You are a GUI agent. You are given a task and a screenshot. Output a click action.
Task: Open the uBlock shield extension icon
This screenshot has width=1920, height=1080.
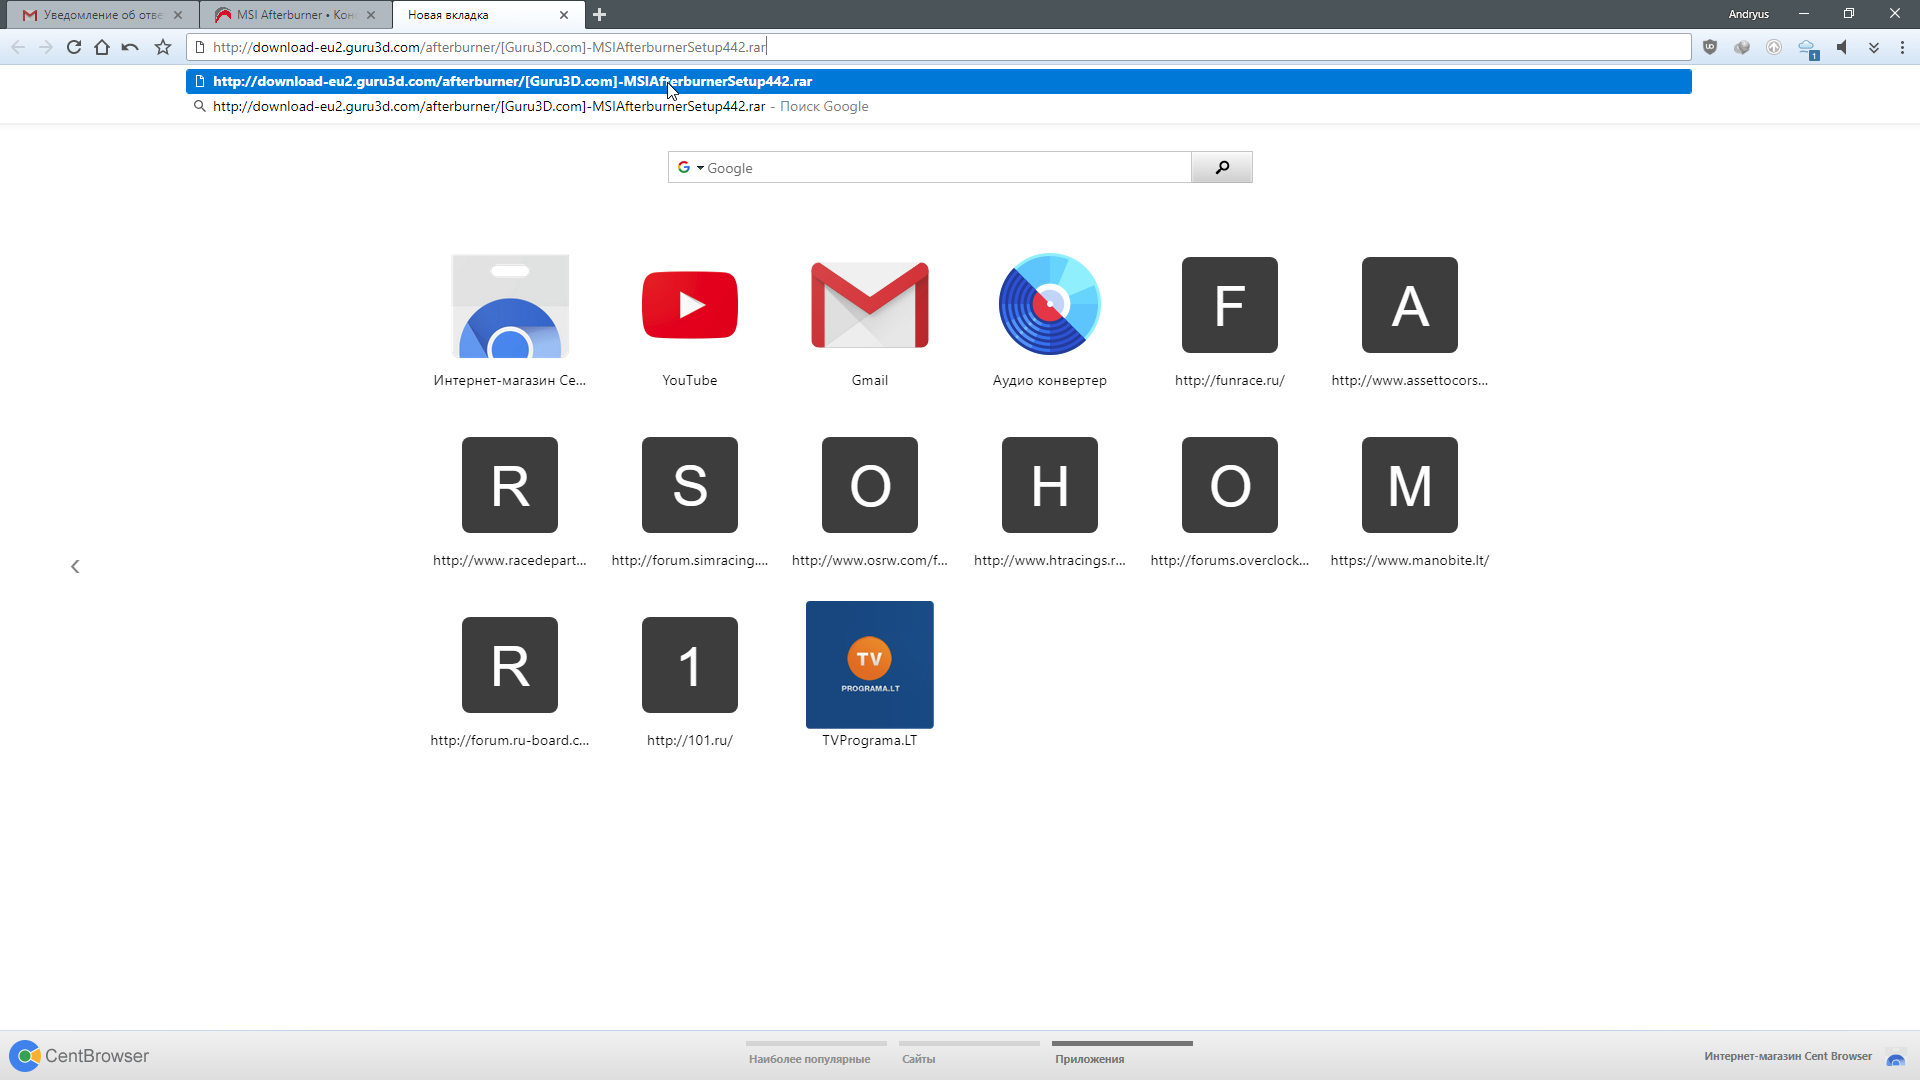click(1710, 47)
